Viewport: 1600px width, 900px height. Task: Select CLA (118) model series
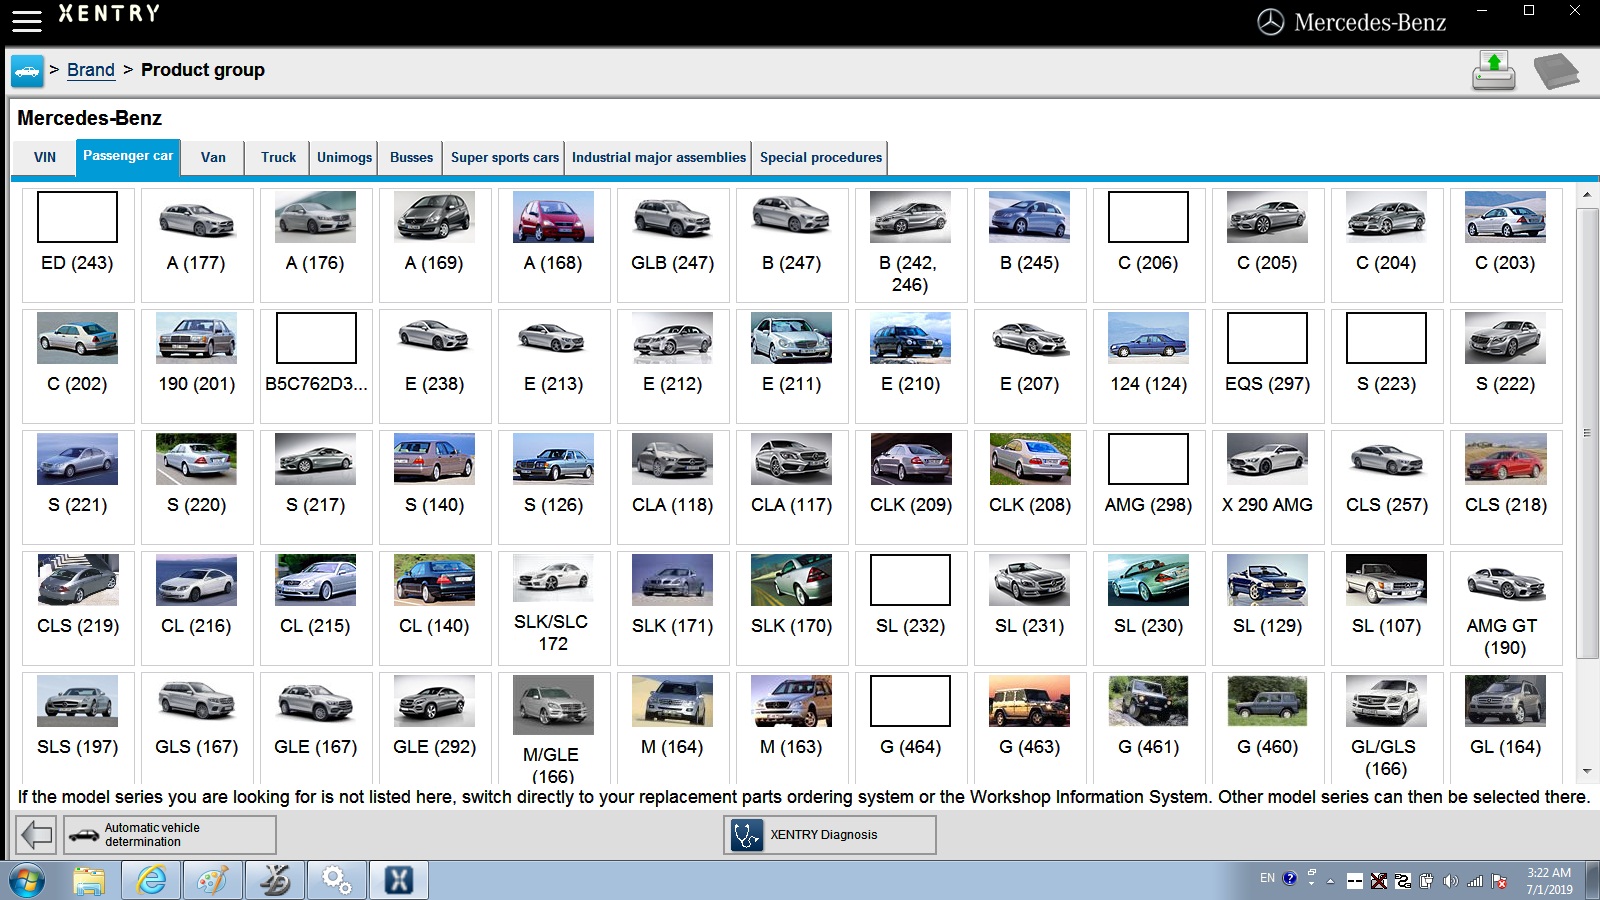tap(673, 487)
